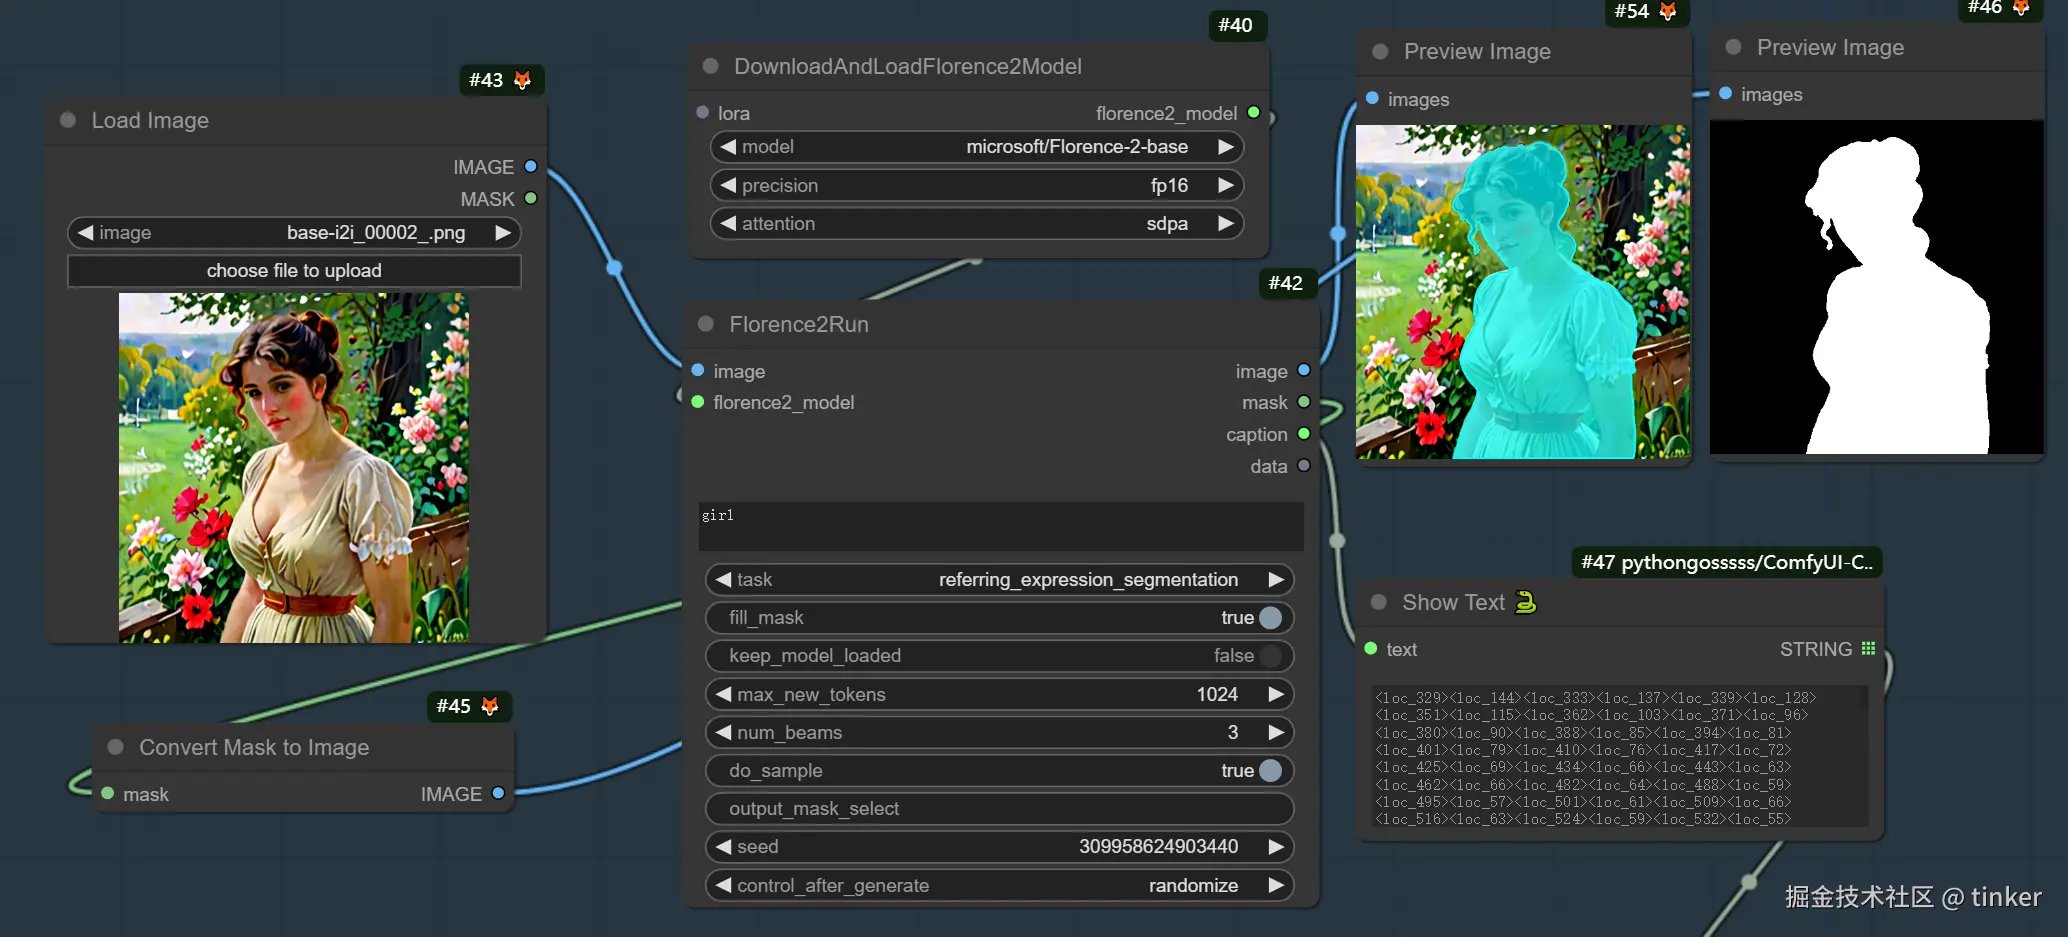
Task: Click the mask input port on Convert Mask to Image
Action: 108,794
